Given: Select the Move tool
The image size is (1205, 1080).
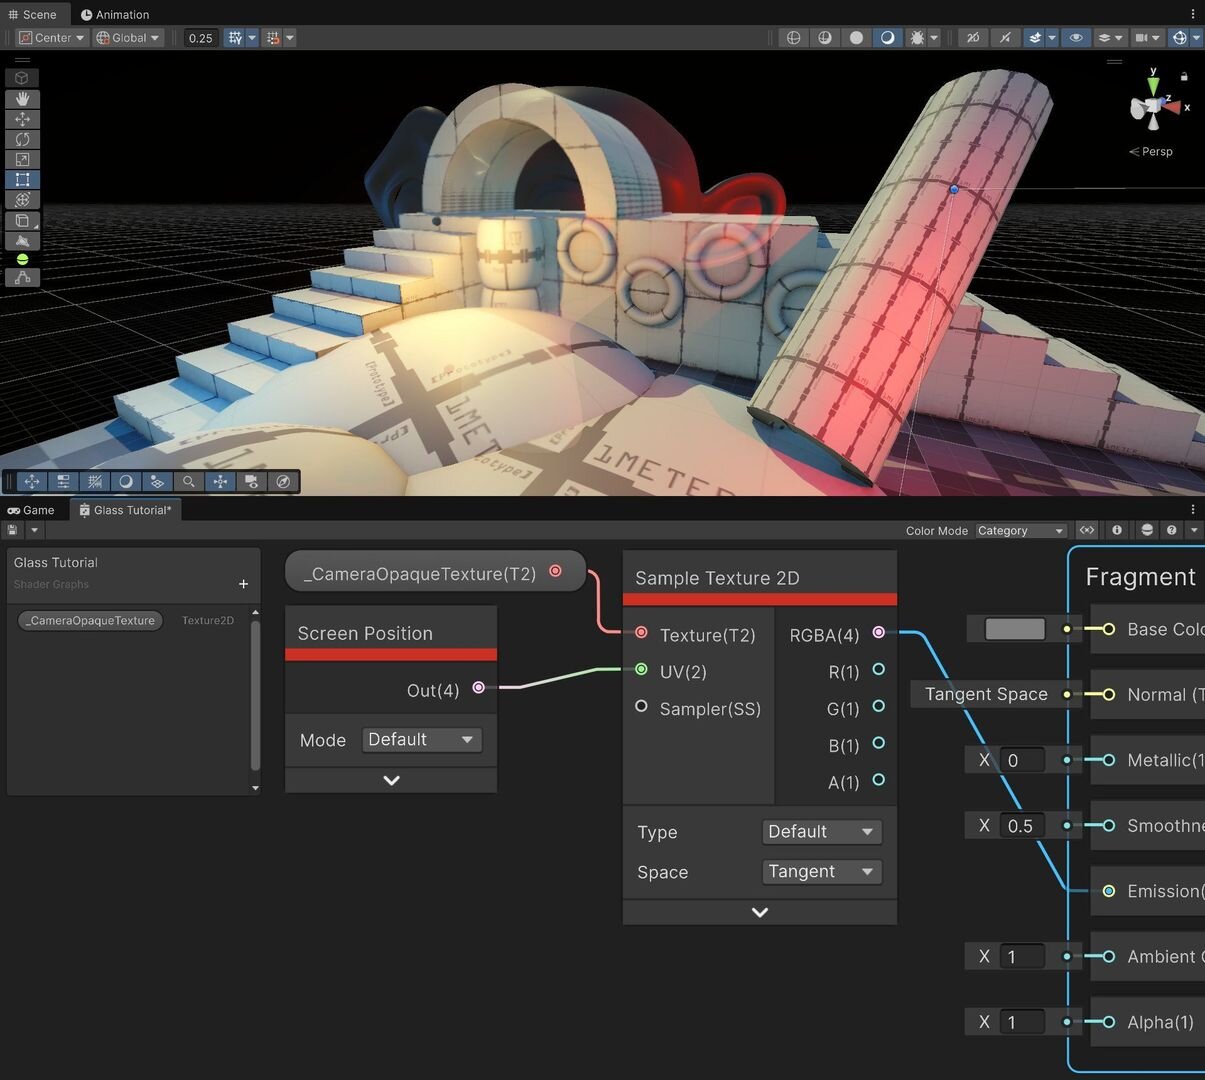Looking at the screenshot, I should [22, 119].
